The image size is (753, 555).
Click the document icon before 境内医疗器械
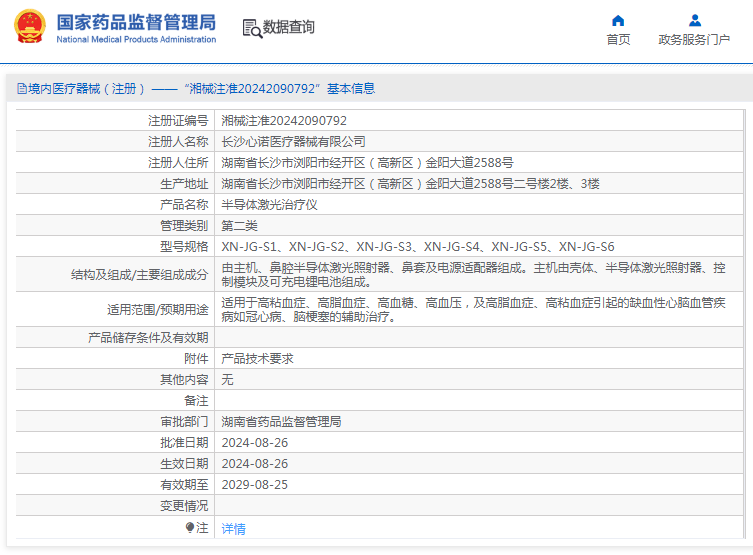(22, 88)
